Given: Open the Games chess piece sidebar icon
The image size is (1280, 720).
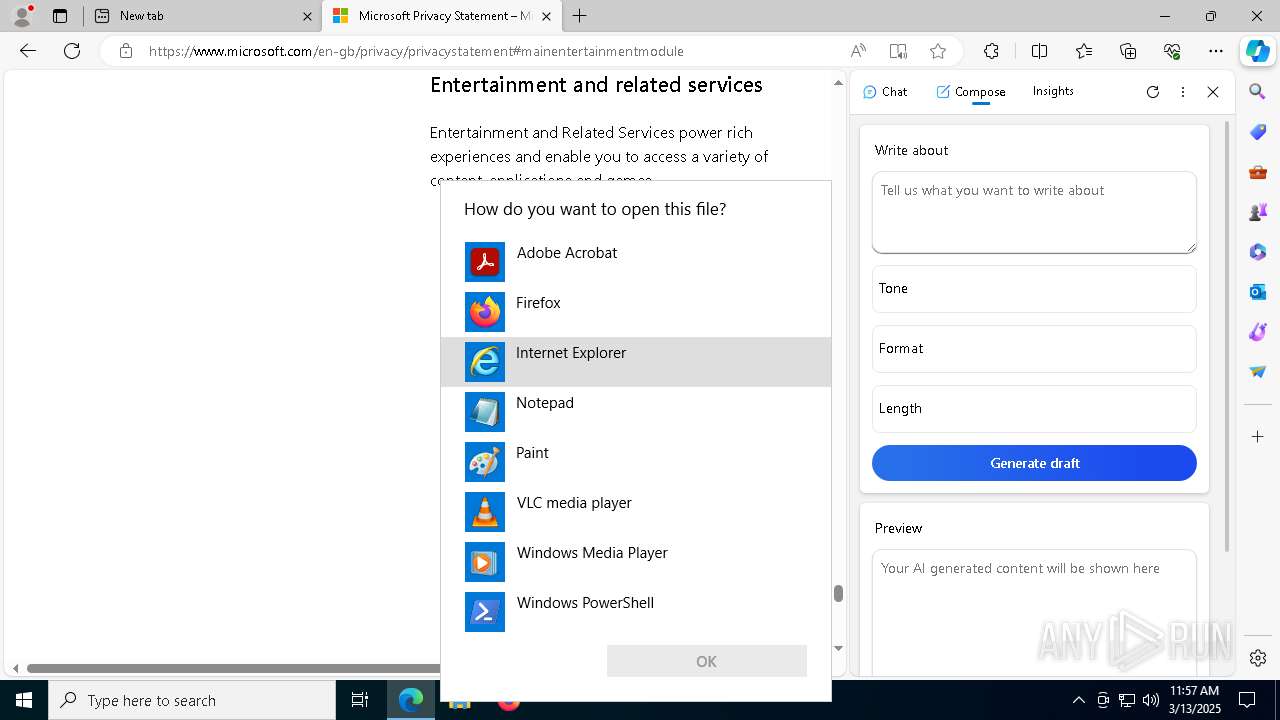Looking at the screenshot, I should click(1258, 212).
